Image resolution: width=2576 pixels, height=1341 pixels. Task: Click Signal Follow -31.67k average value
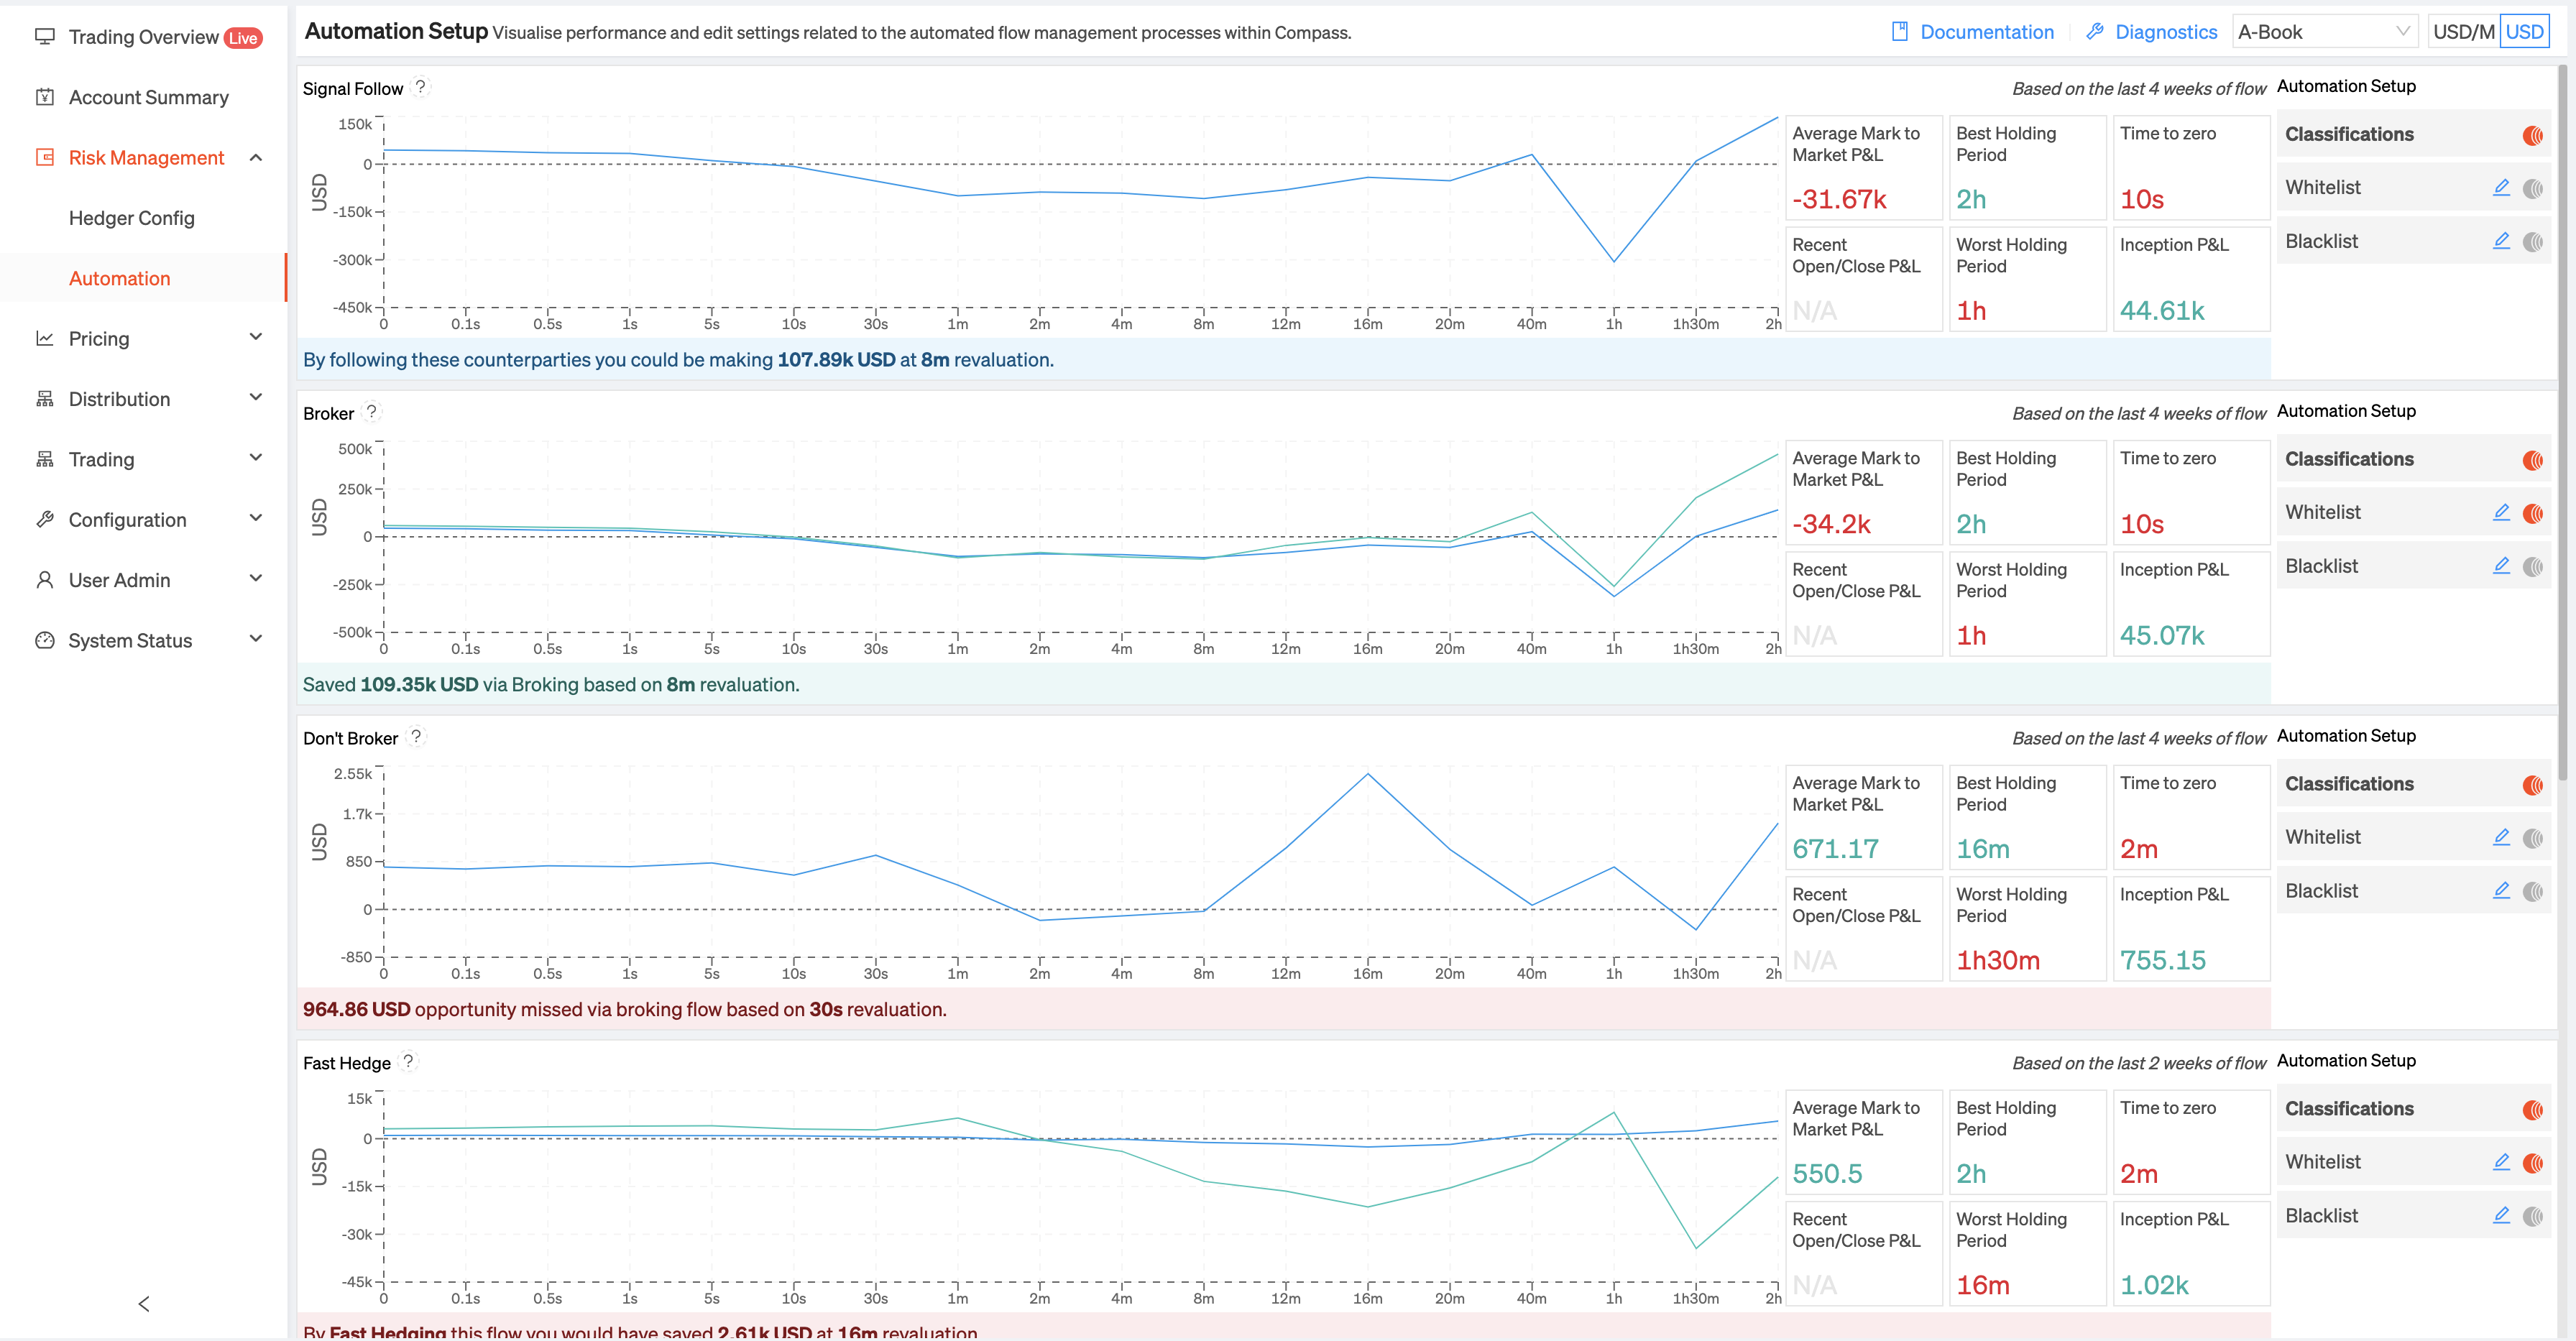[1839, 199]
